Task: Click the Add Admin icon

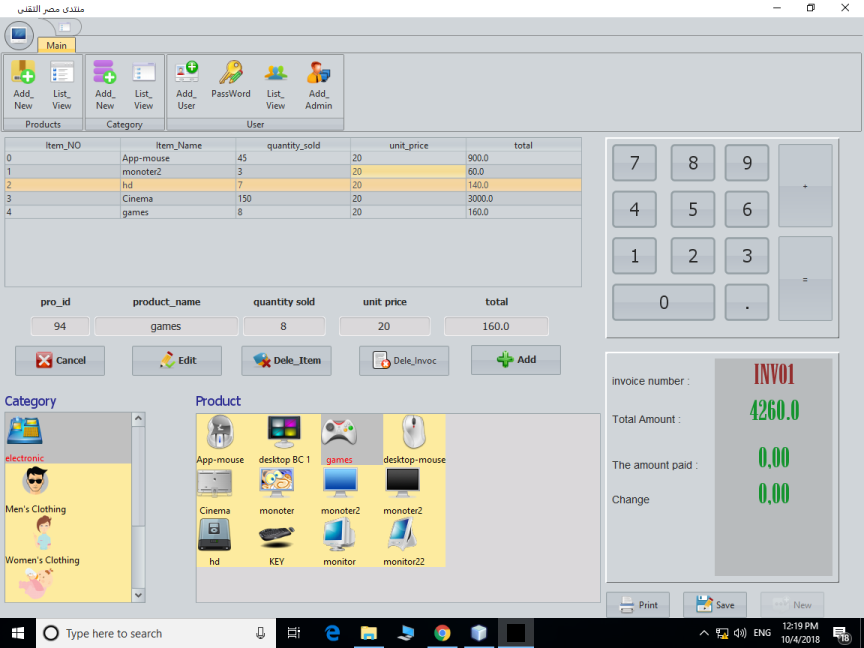Action: [318, 85]
